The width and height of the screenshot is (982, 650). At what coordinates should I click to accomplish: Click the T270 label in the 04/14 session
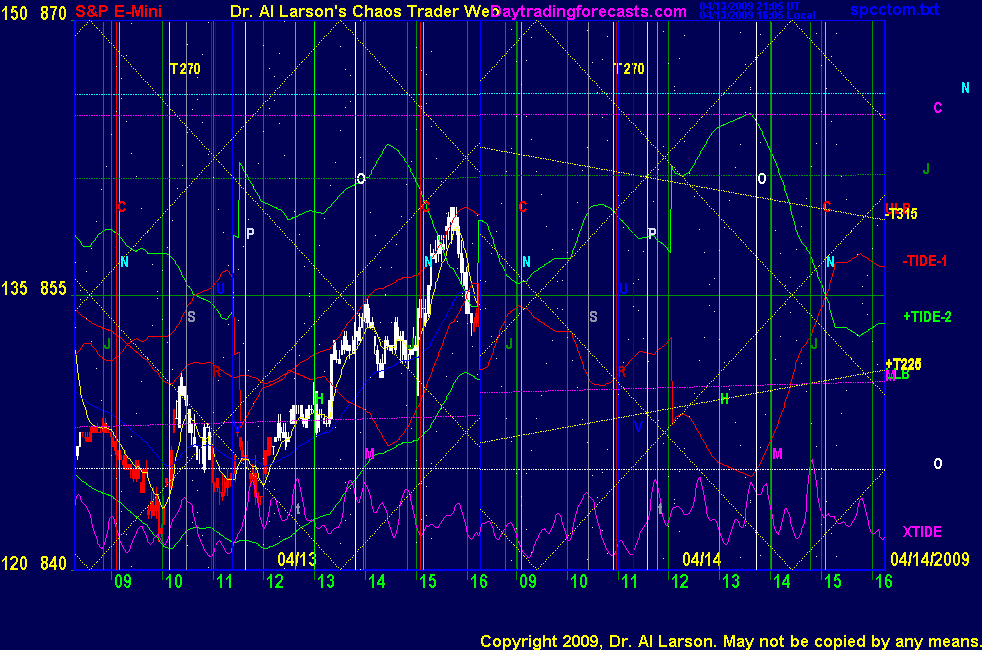629,69
